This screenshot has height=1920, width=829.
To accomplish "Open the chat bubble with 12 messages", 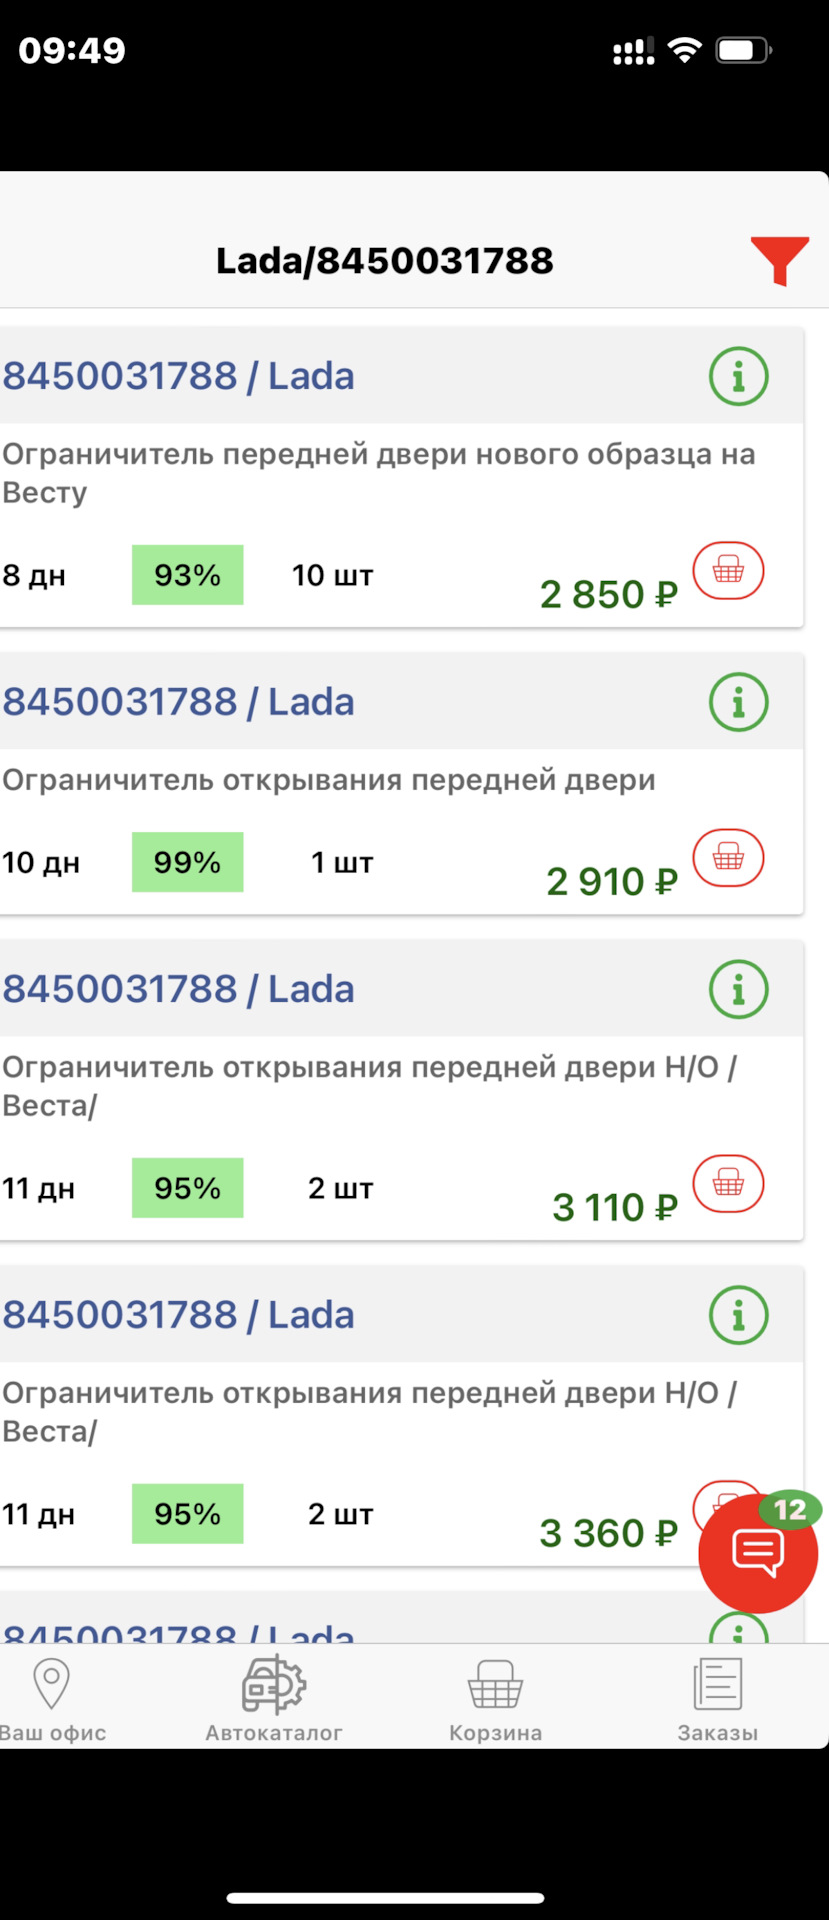I will [x=758, y=1554].
